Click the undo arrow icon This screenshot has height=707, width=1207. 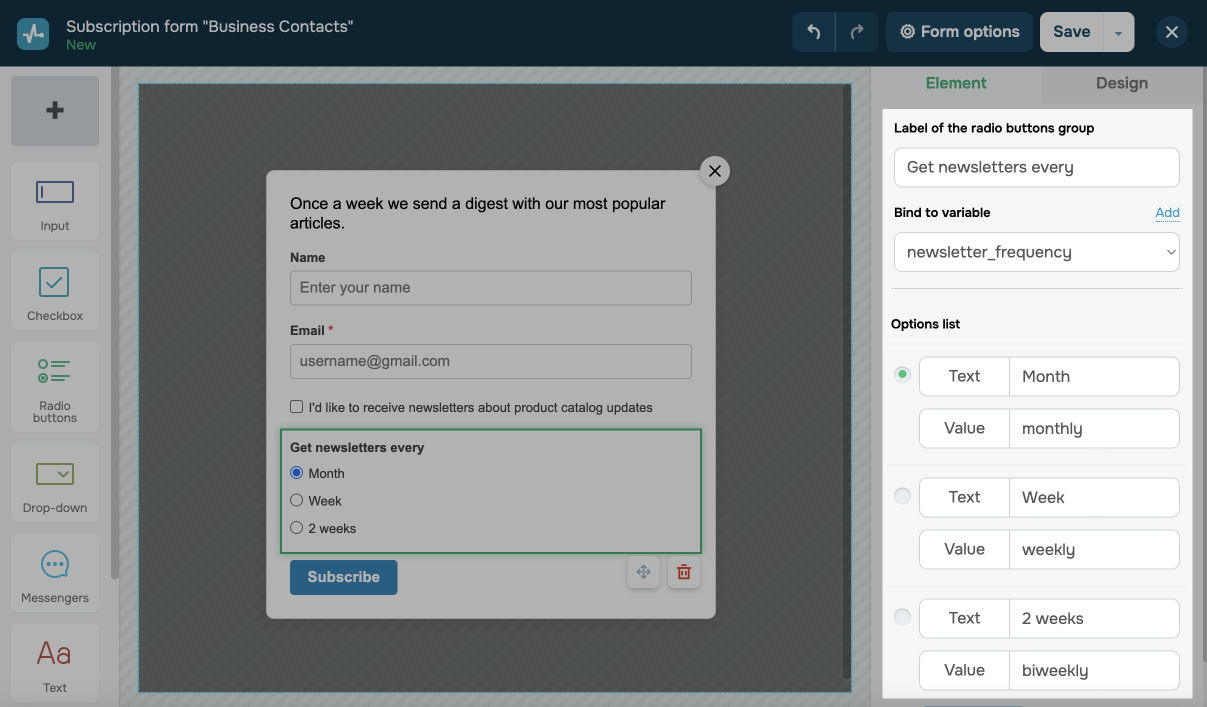pos(814,32)
